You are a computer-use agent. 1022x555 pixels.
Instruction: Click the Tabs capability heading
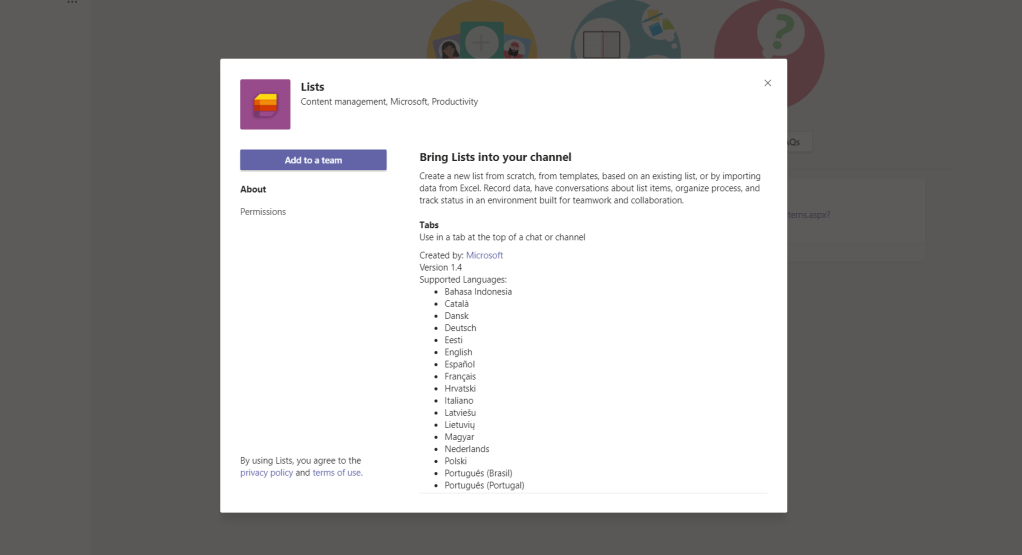pos(429,225)
